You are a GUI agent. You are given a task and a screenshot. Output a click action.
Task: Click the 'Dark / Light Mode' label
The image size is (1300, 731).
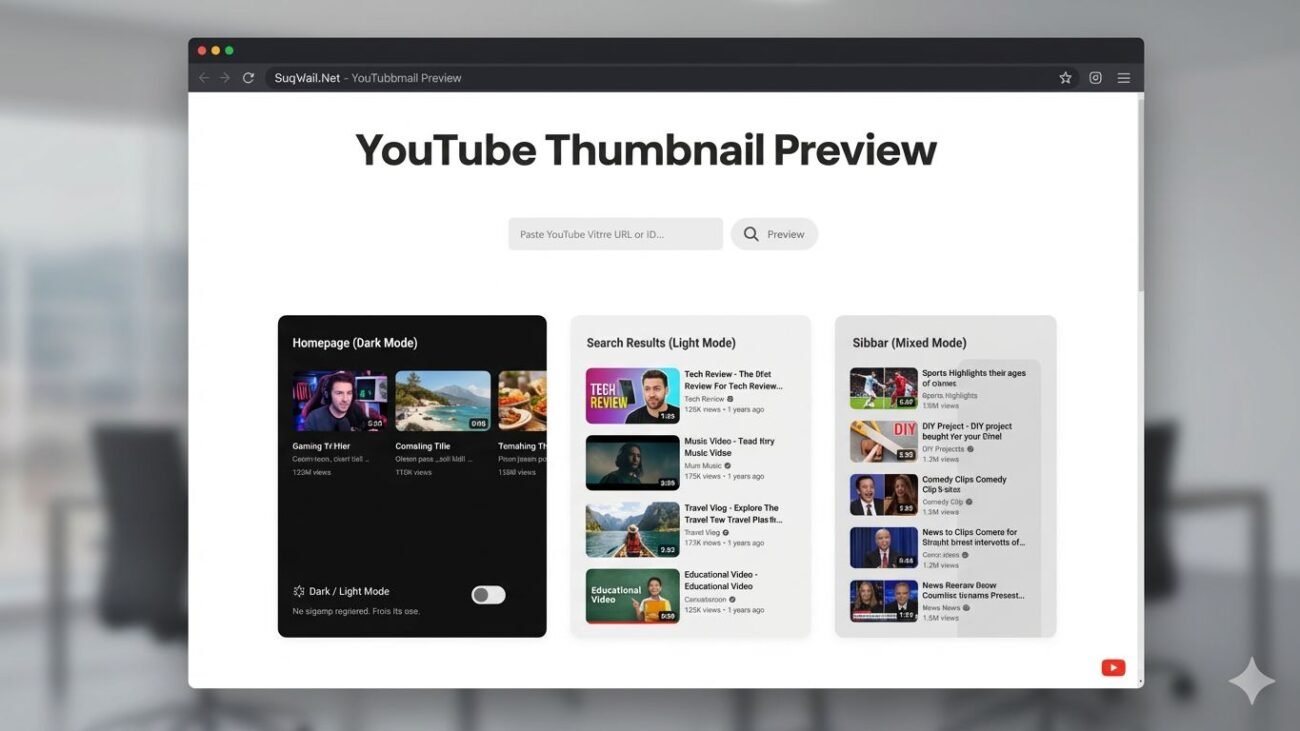tap(349, 591)
